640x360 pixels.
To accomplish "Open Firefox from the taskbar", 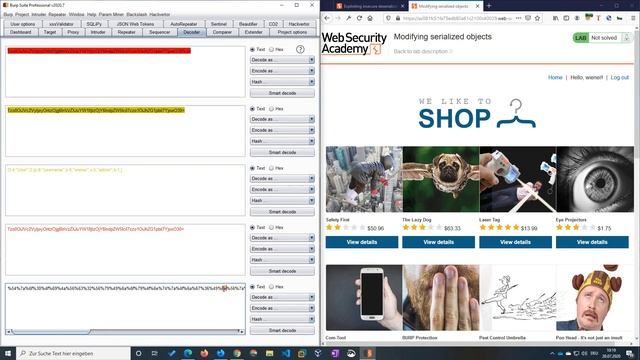I will [x=204, y=353].
